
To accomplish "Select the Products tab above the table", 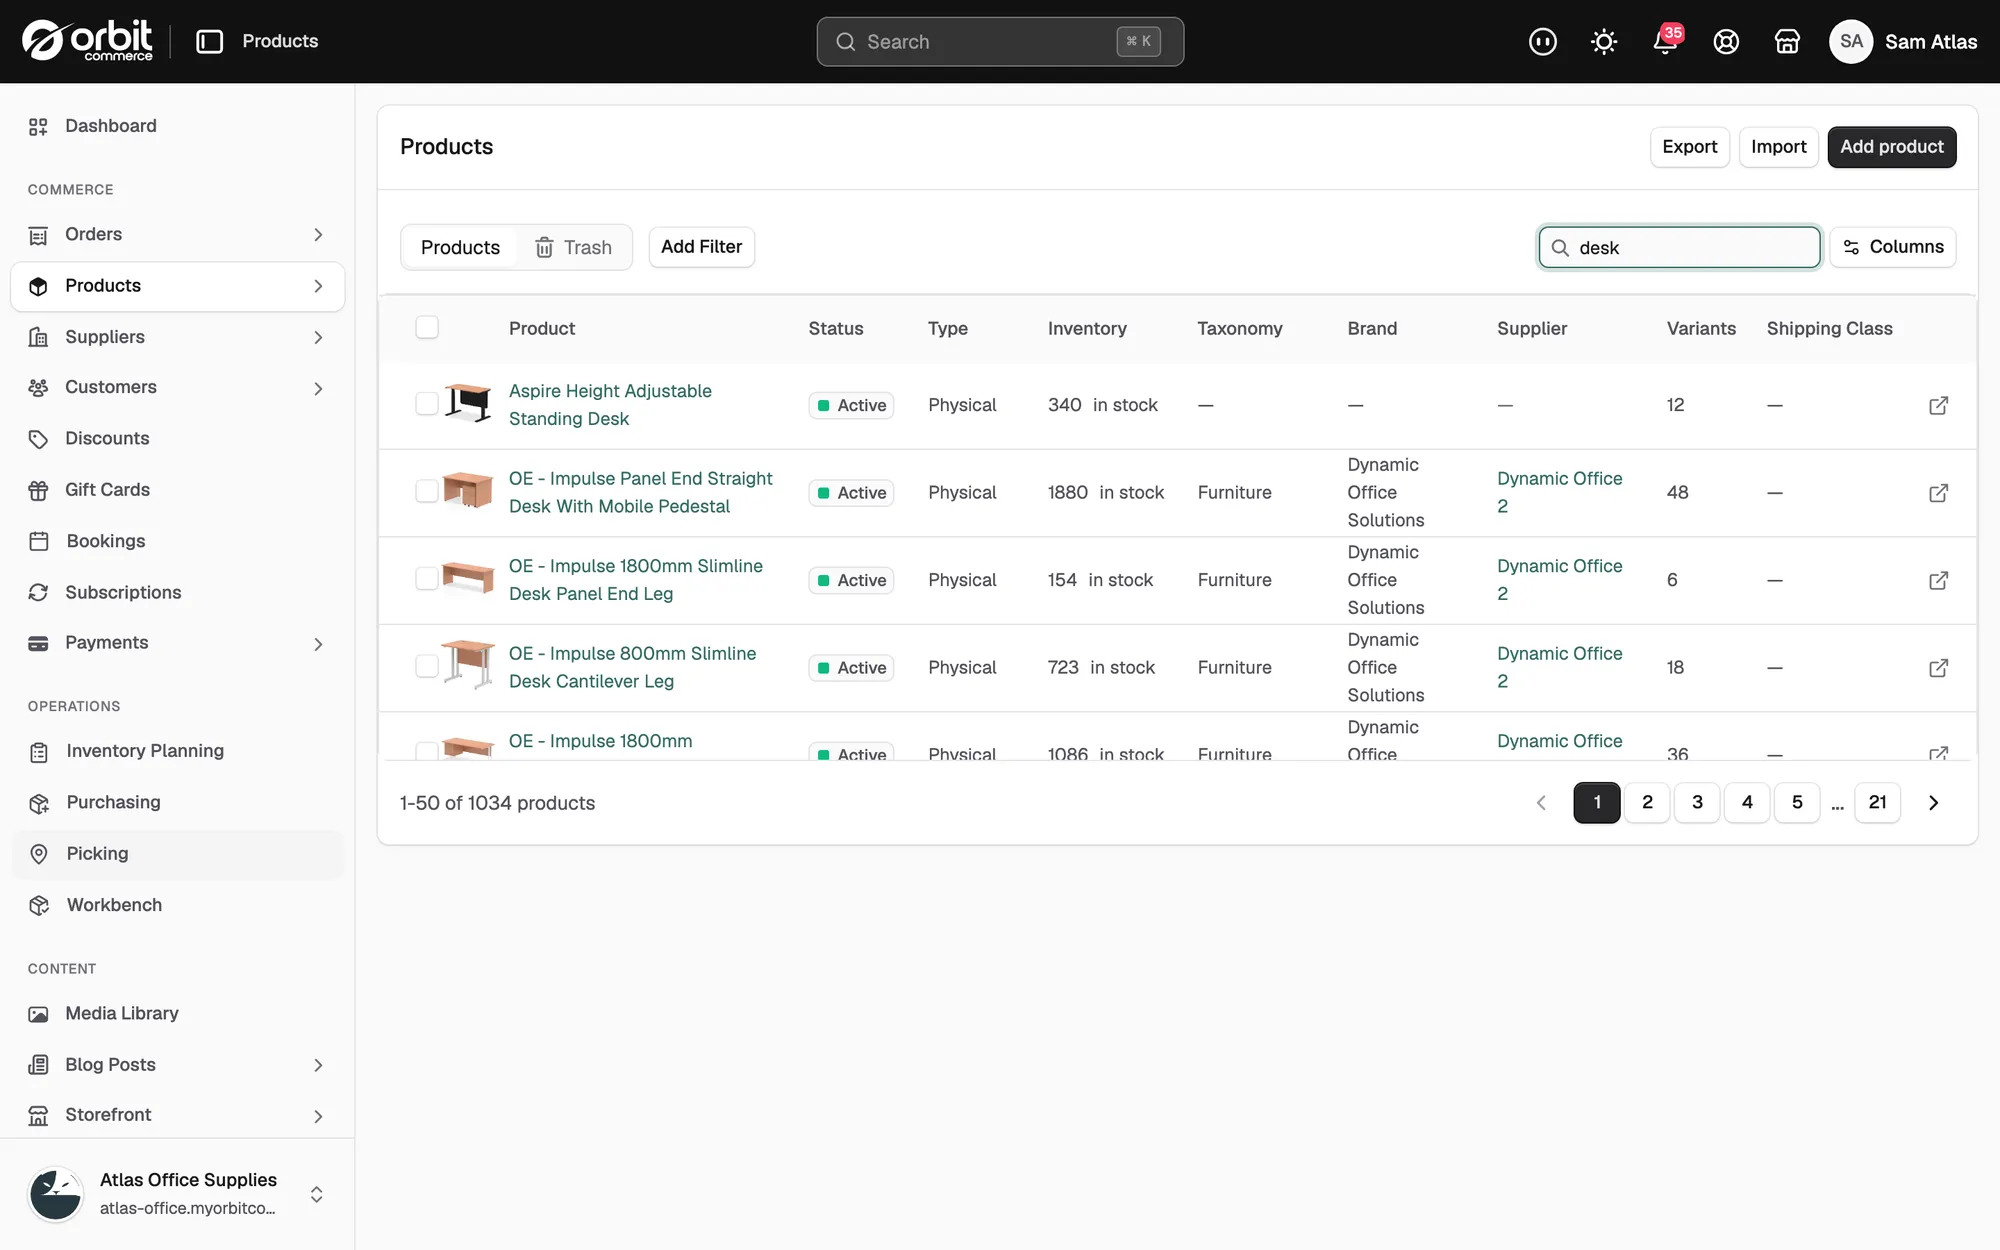I will pos(460,247).
